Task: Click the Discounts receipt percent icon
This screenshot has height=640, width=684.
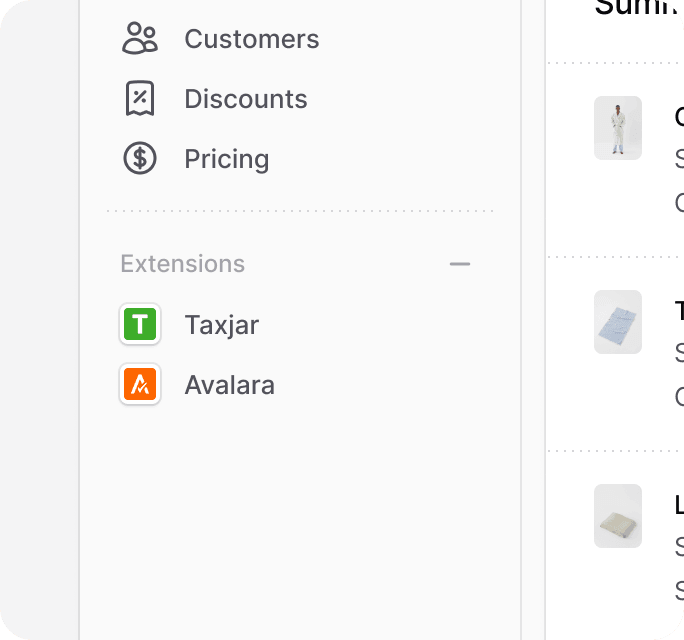Action: [140, 98]
